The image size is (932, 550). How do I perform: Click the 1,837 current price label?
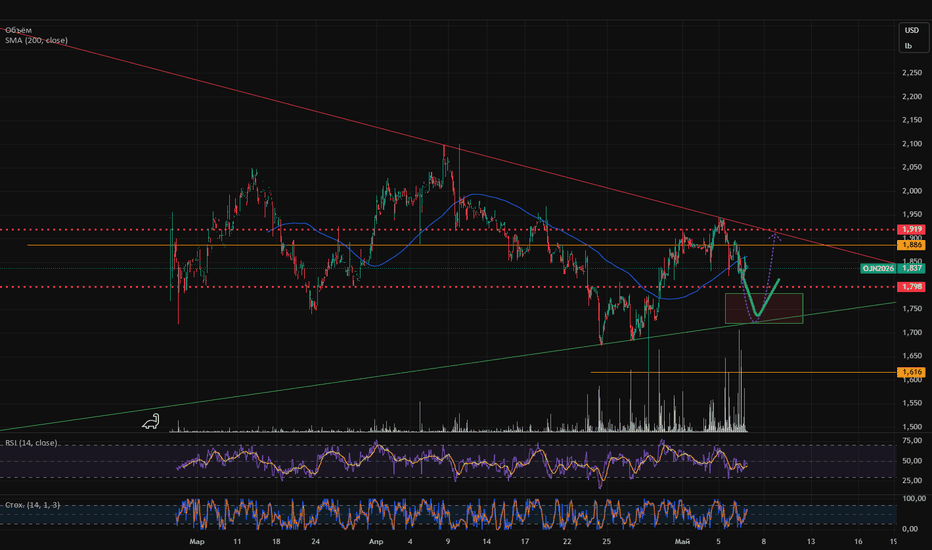[x=911, y=268]
